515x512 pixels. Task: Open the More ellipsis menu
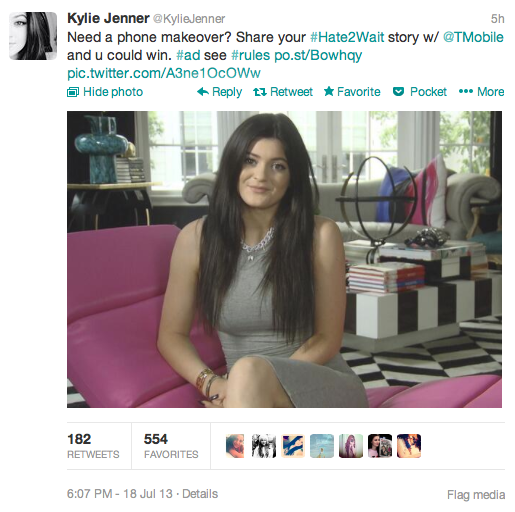click(x=466, y=91)
